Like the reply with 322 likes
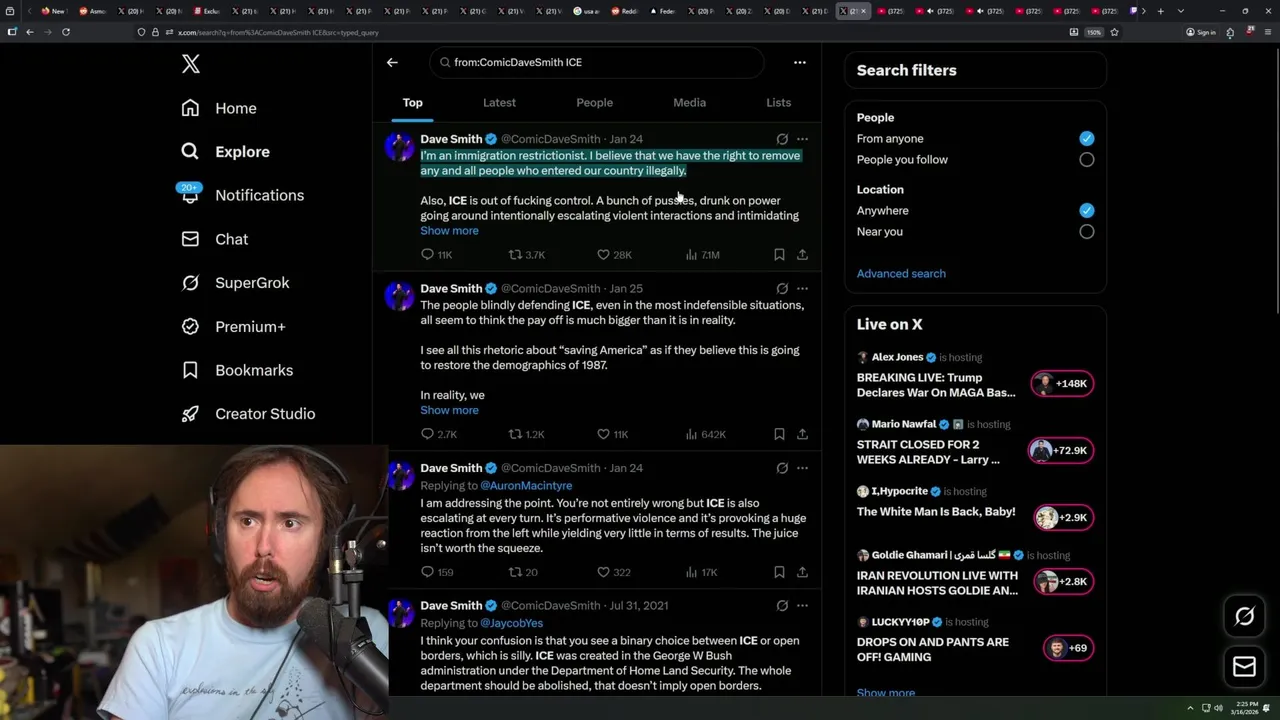This screenshot has width=1280, height=720. tap(613, 572)
